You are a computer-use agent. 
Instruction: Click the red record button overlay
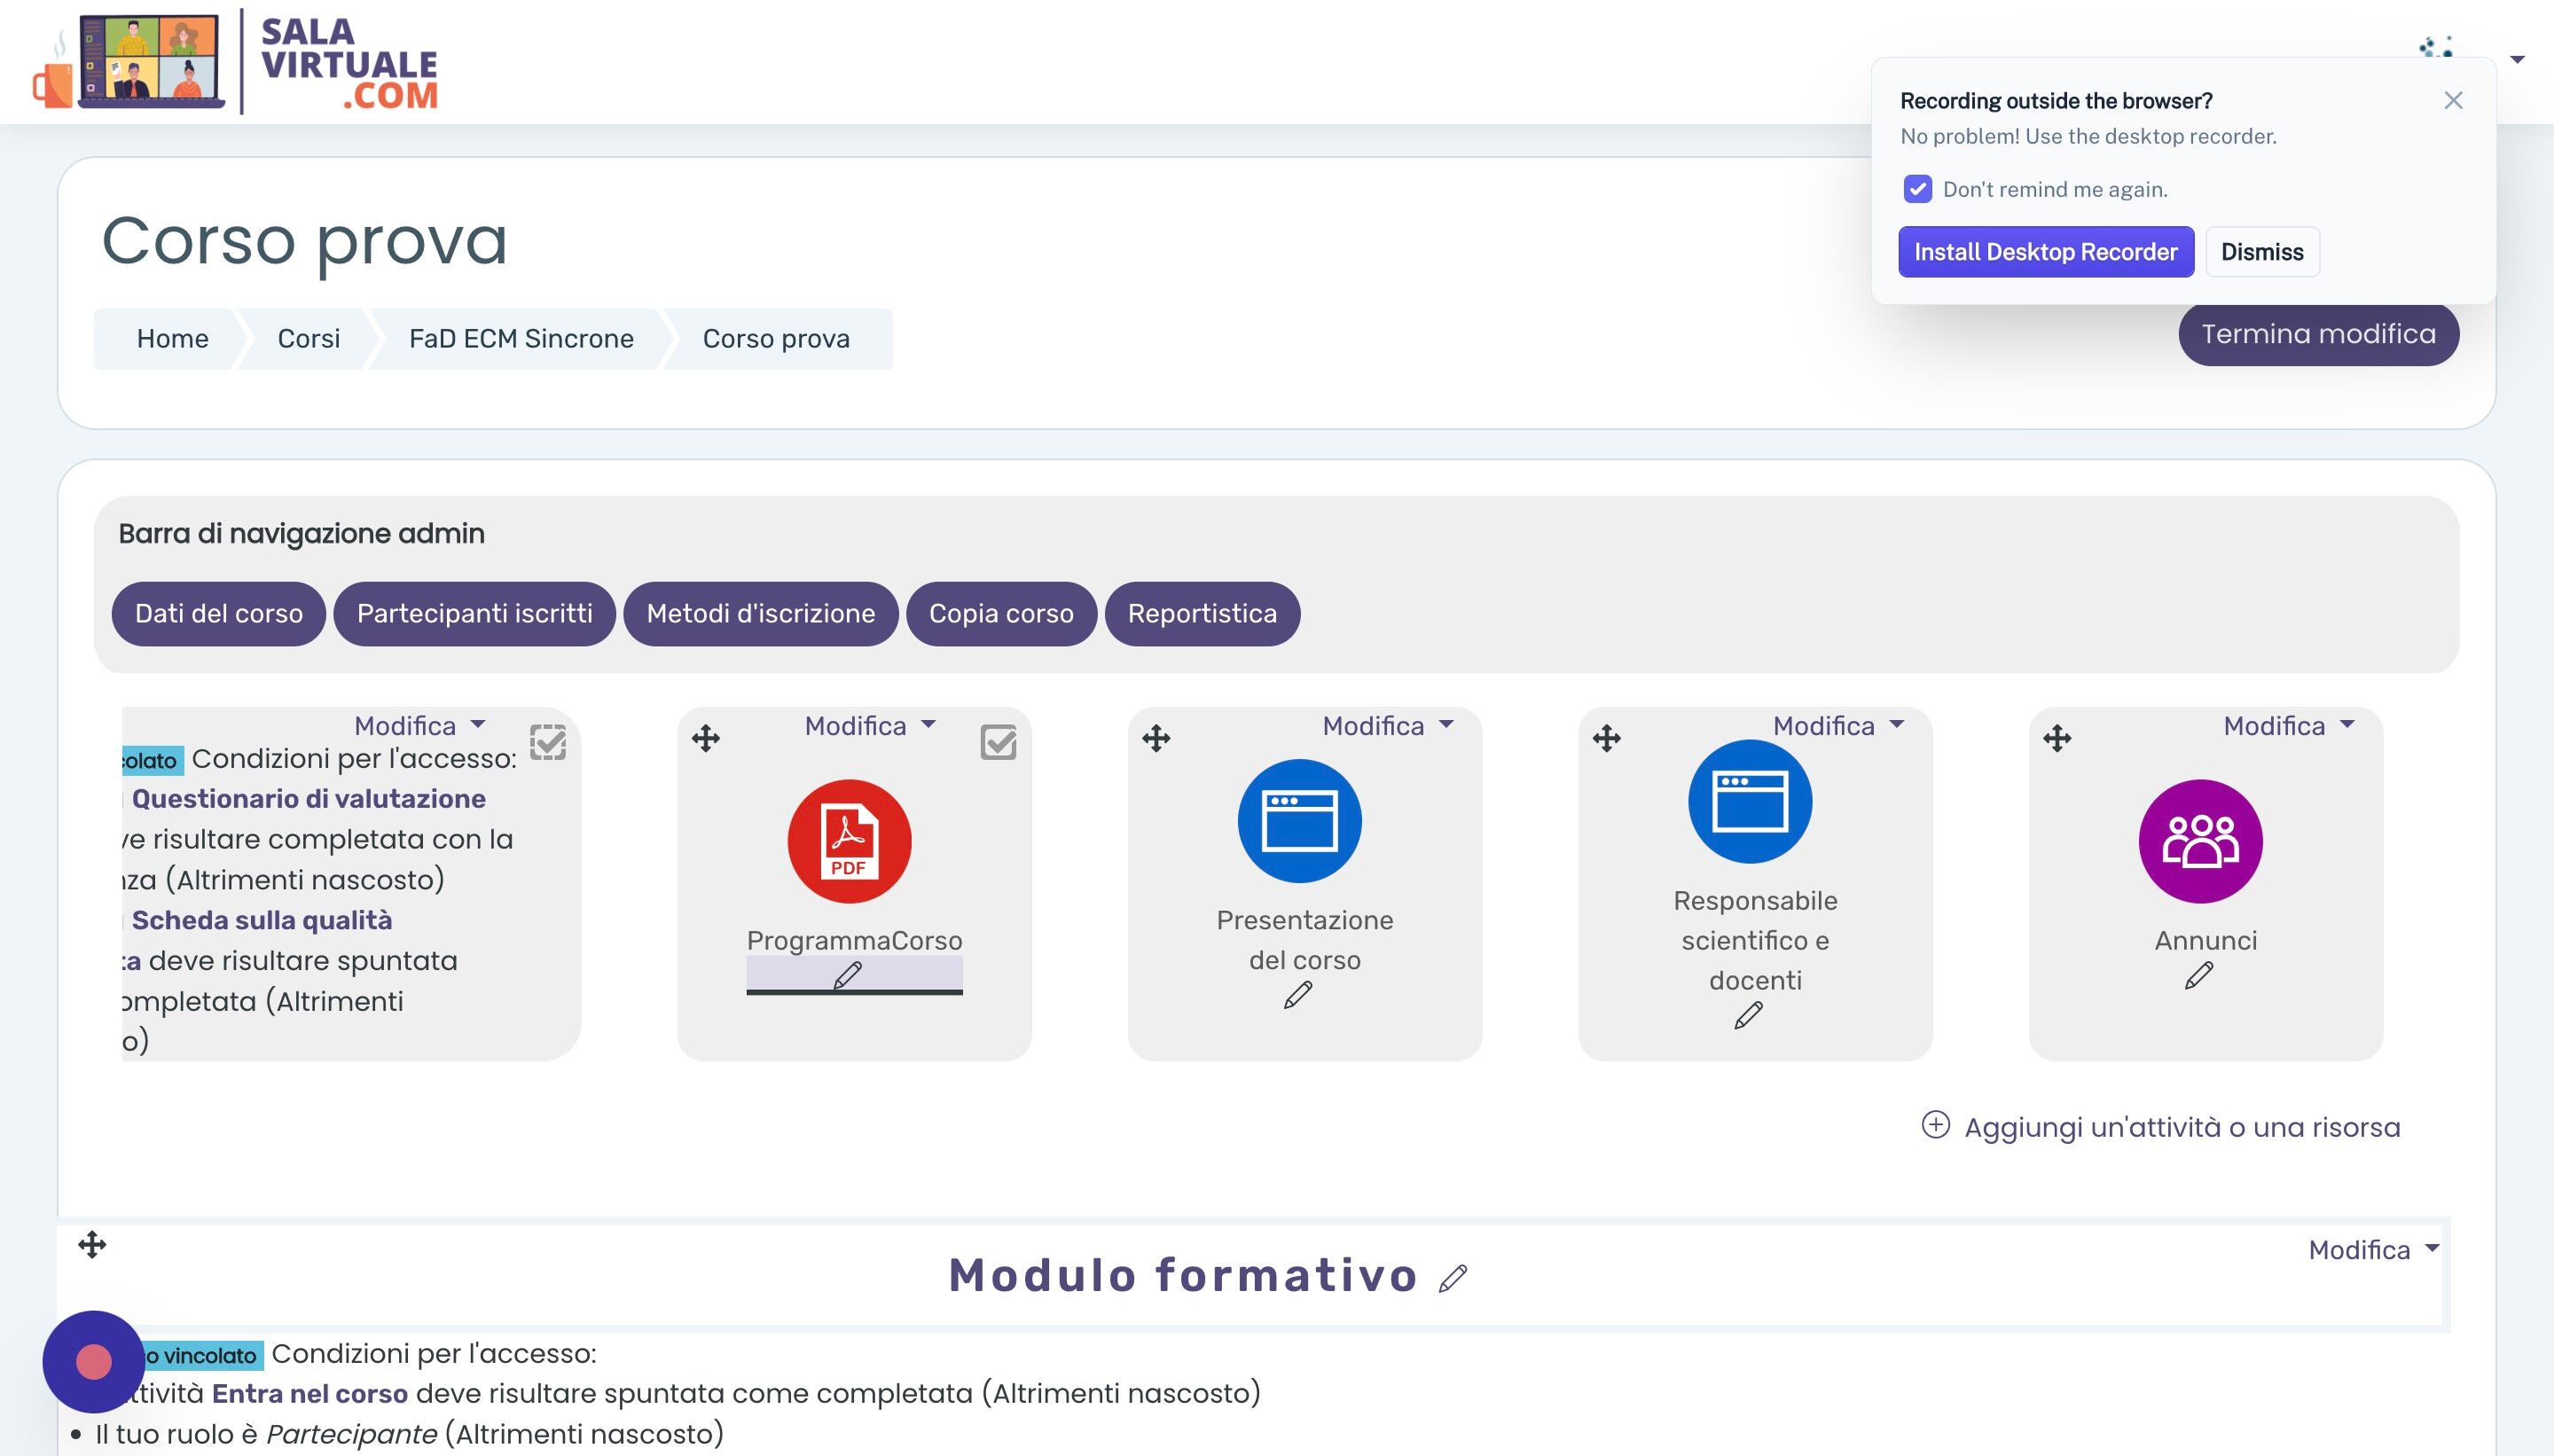[x=94, y=1362]
